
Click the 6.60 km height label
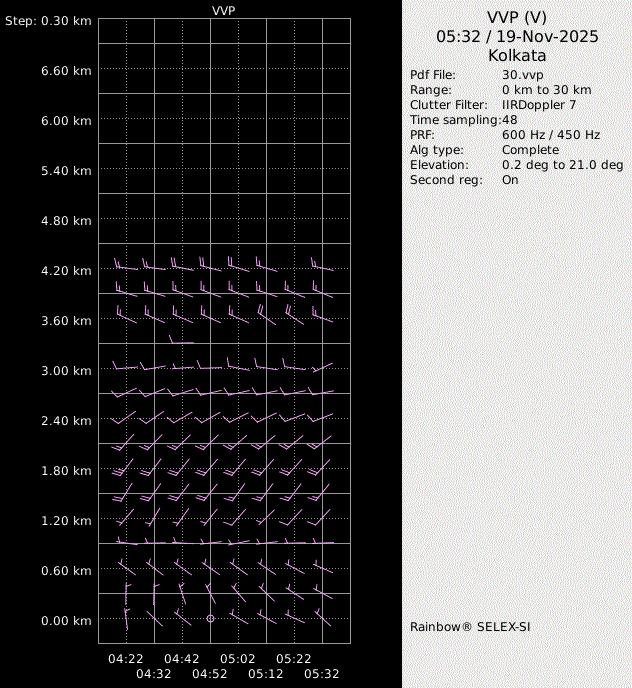(x=69, y=71)
